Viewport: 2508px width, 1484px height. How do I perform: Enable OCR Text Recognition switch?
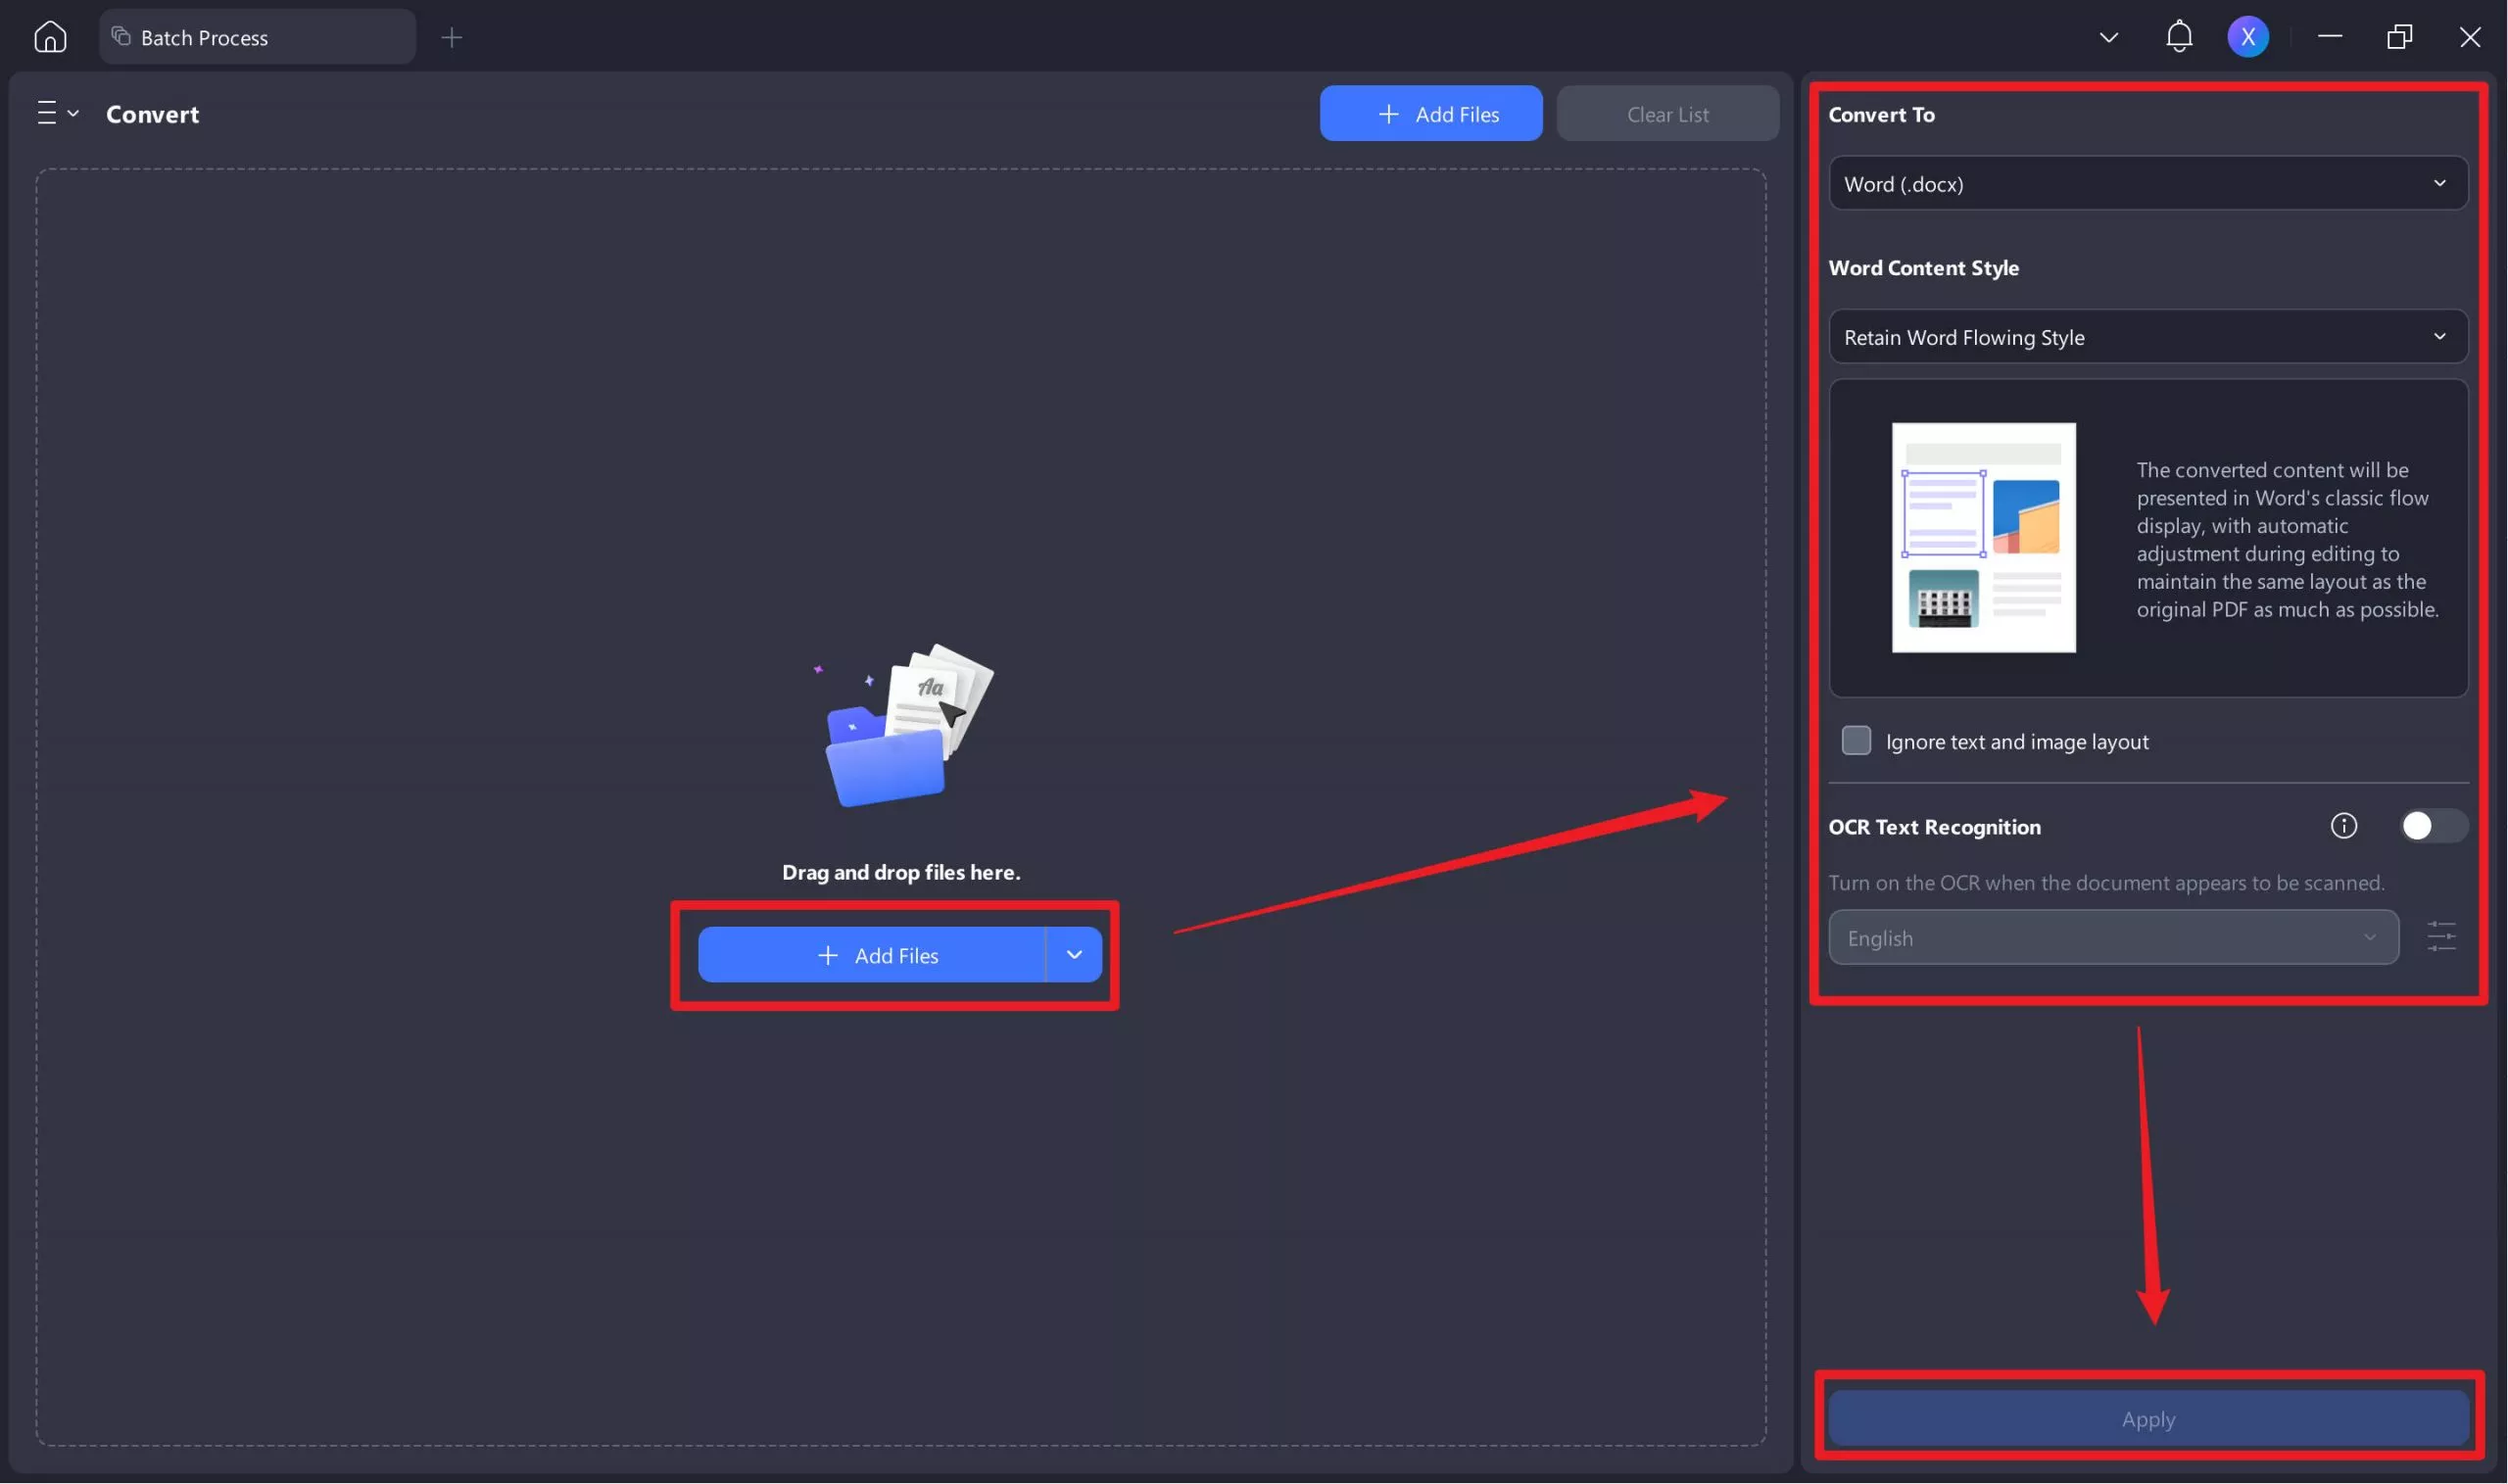2432,826
